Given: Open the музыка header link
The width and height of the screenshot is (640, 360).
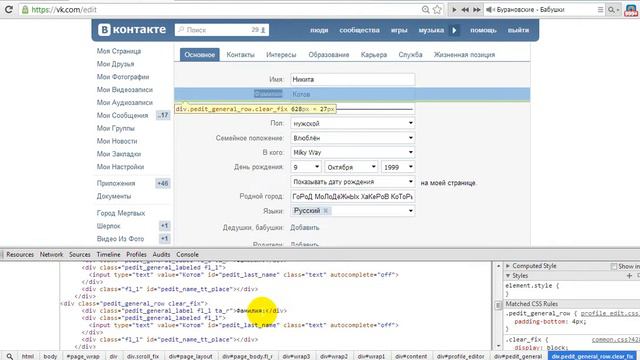Looking at the screenshot, I should pyautogui.click(x=431, y=30).
